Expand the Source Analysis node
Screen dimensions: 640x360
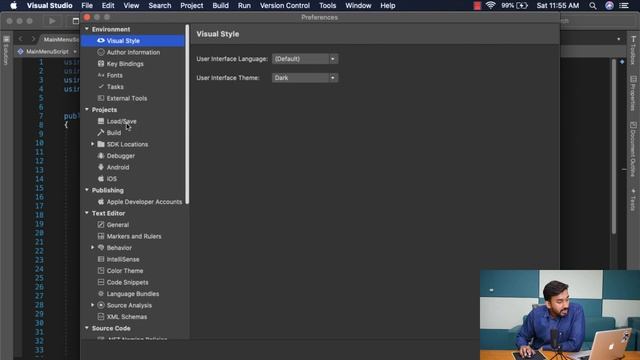click(x=93, y=305)
